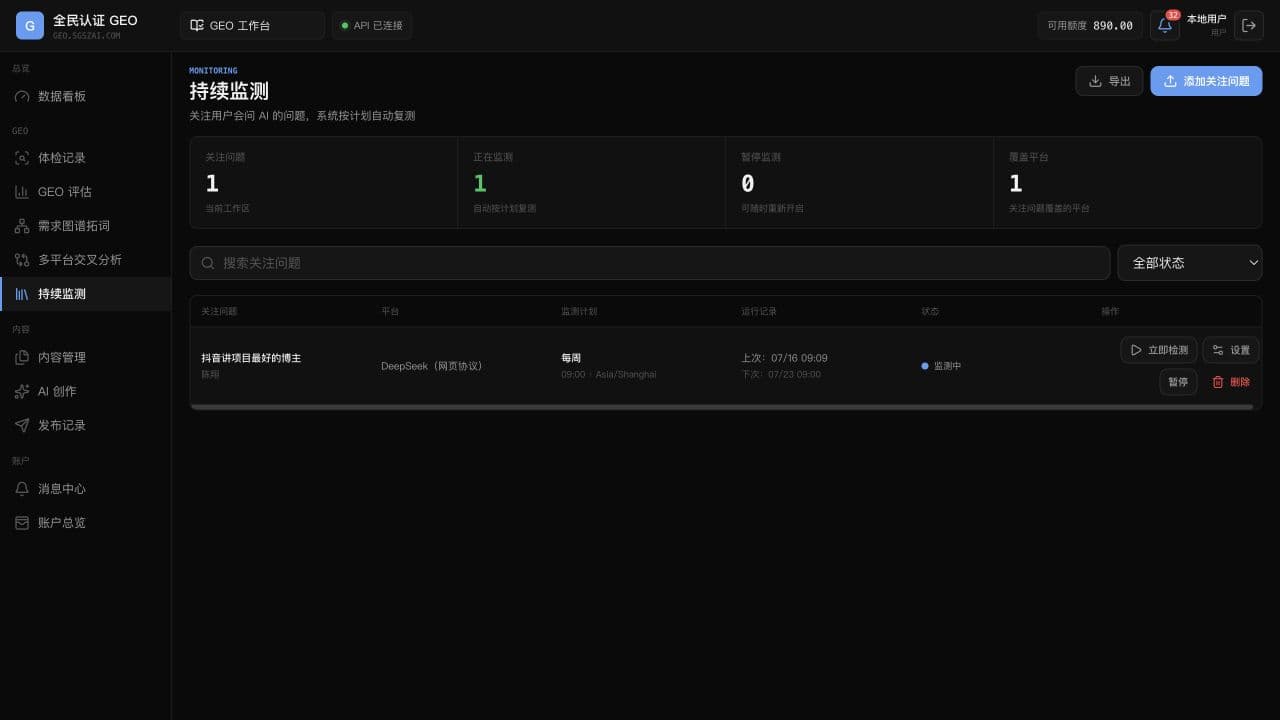Click the download icon on 导出 button
Screen dimensions: 1280x720
tap(1095, 81)
